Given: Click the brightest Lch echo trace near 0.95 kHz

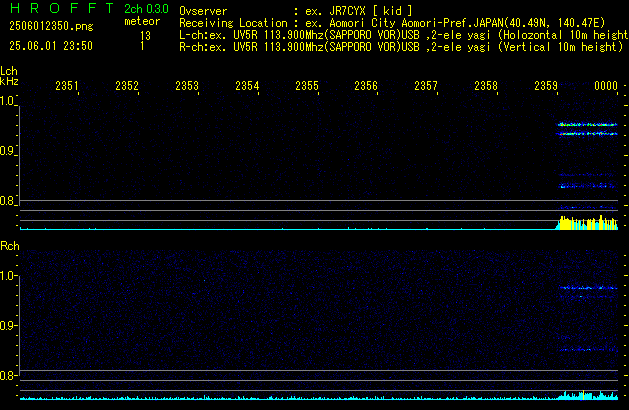Looking at the screenshot, I should (587, 124).
